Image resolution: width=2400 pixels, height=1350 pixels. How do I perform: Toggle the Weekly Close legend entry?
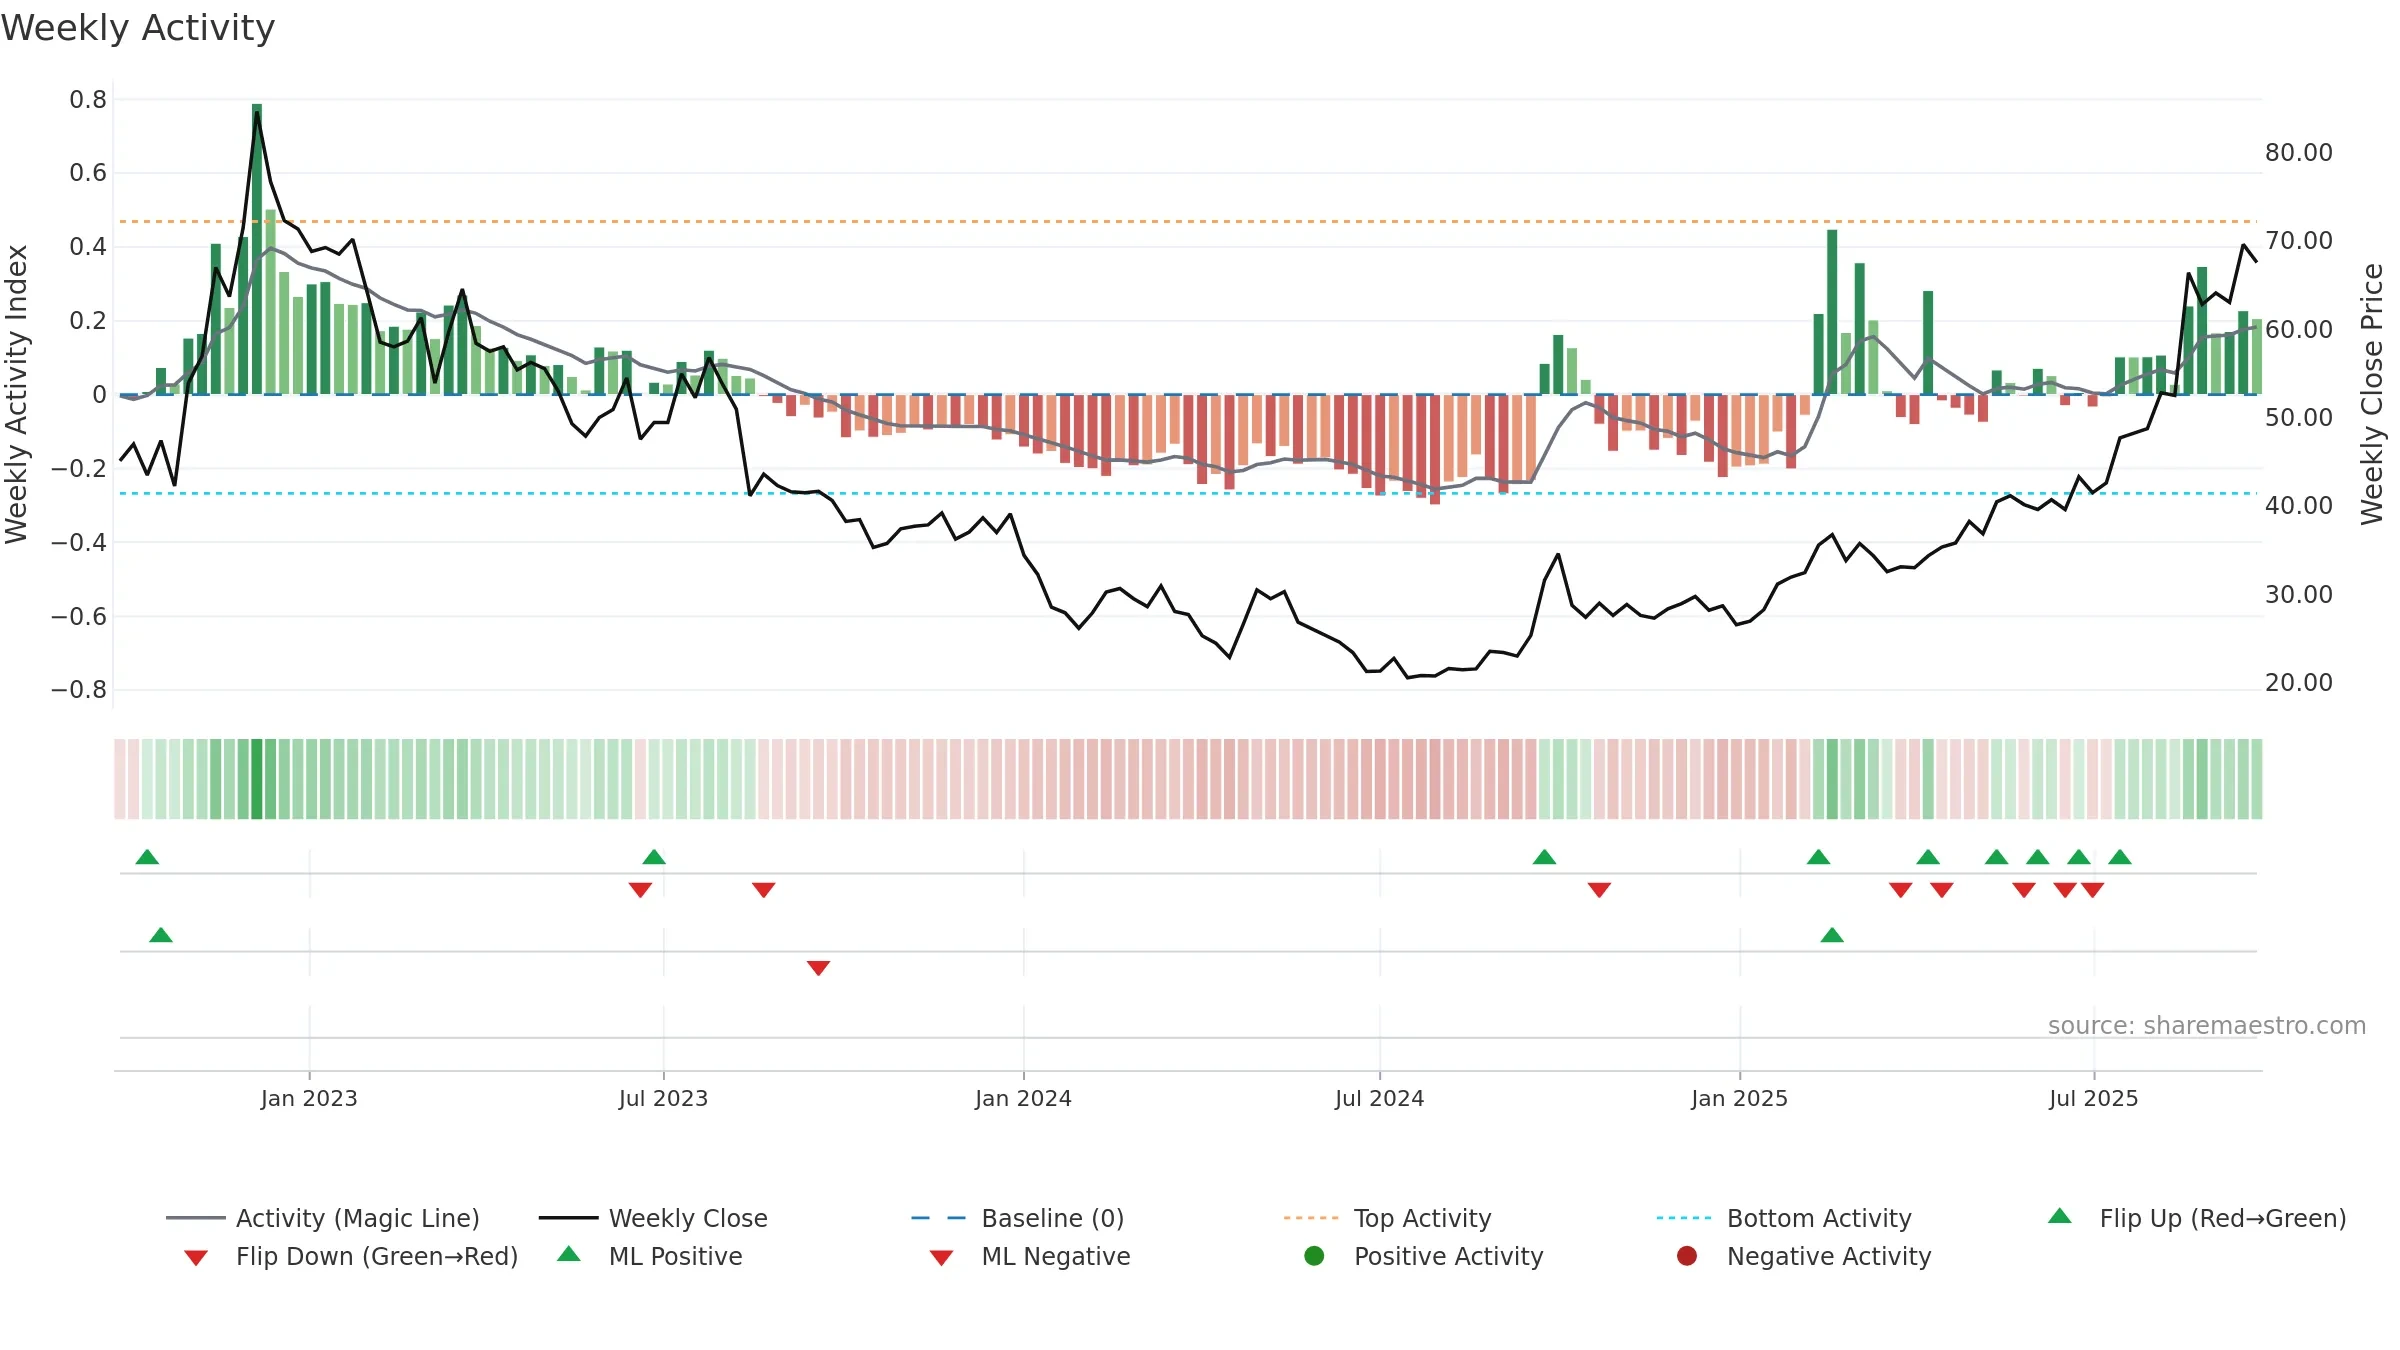(x=653, y=1218)
